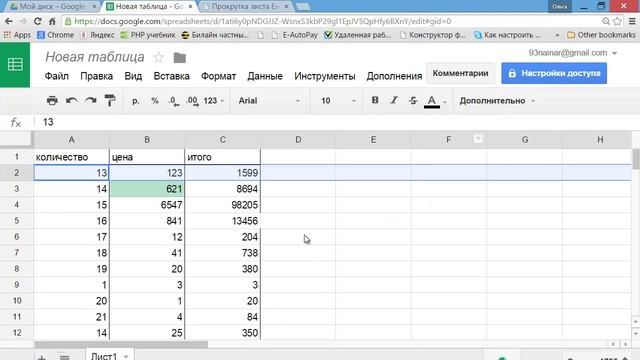Open the Chrome menu icon

point(632,21)
